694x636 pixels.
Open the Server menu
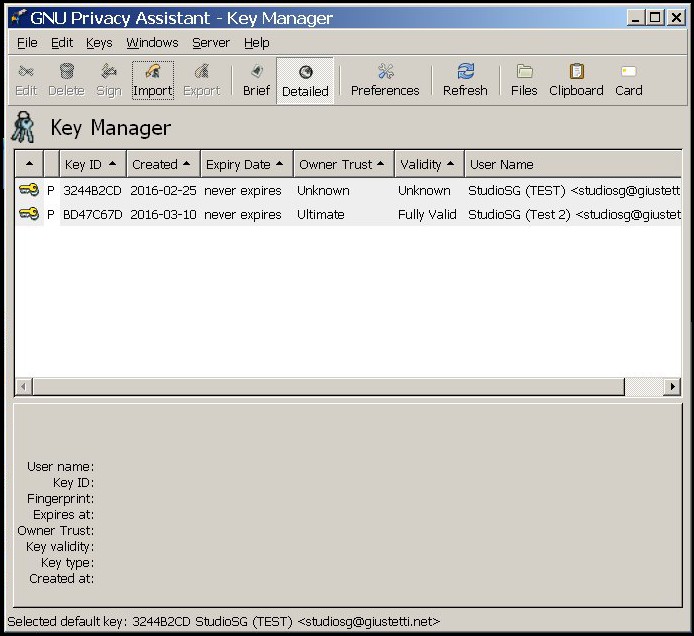click(x=211, y=43)
